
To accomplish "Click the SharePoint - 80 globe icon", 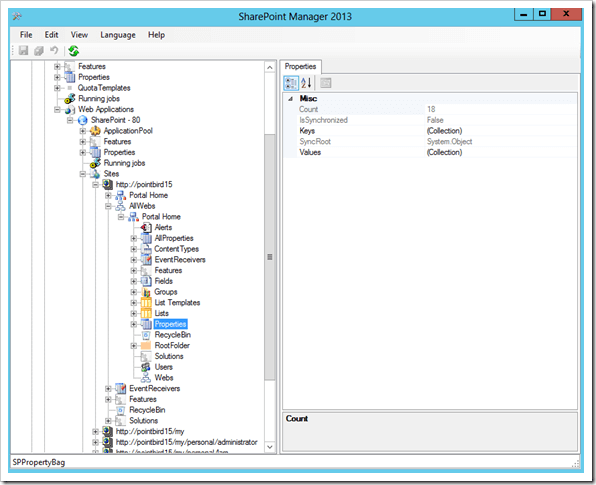I will [82, 120].
